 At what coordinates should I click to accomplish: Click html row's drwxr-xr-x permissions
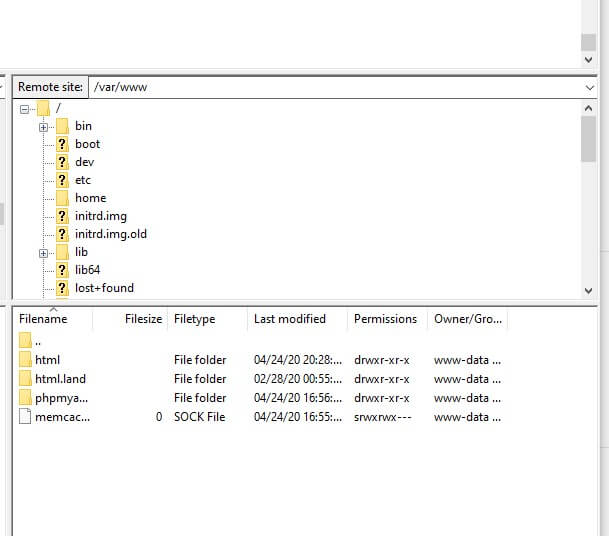[382, 360]
